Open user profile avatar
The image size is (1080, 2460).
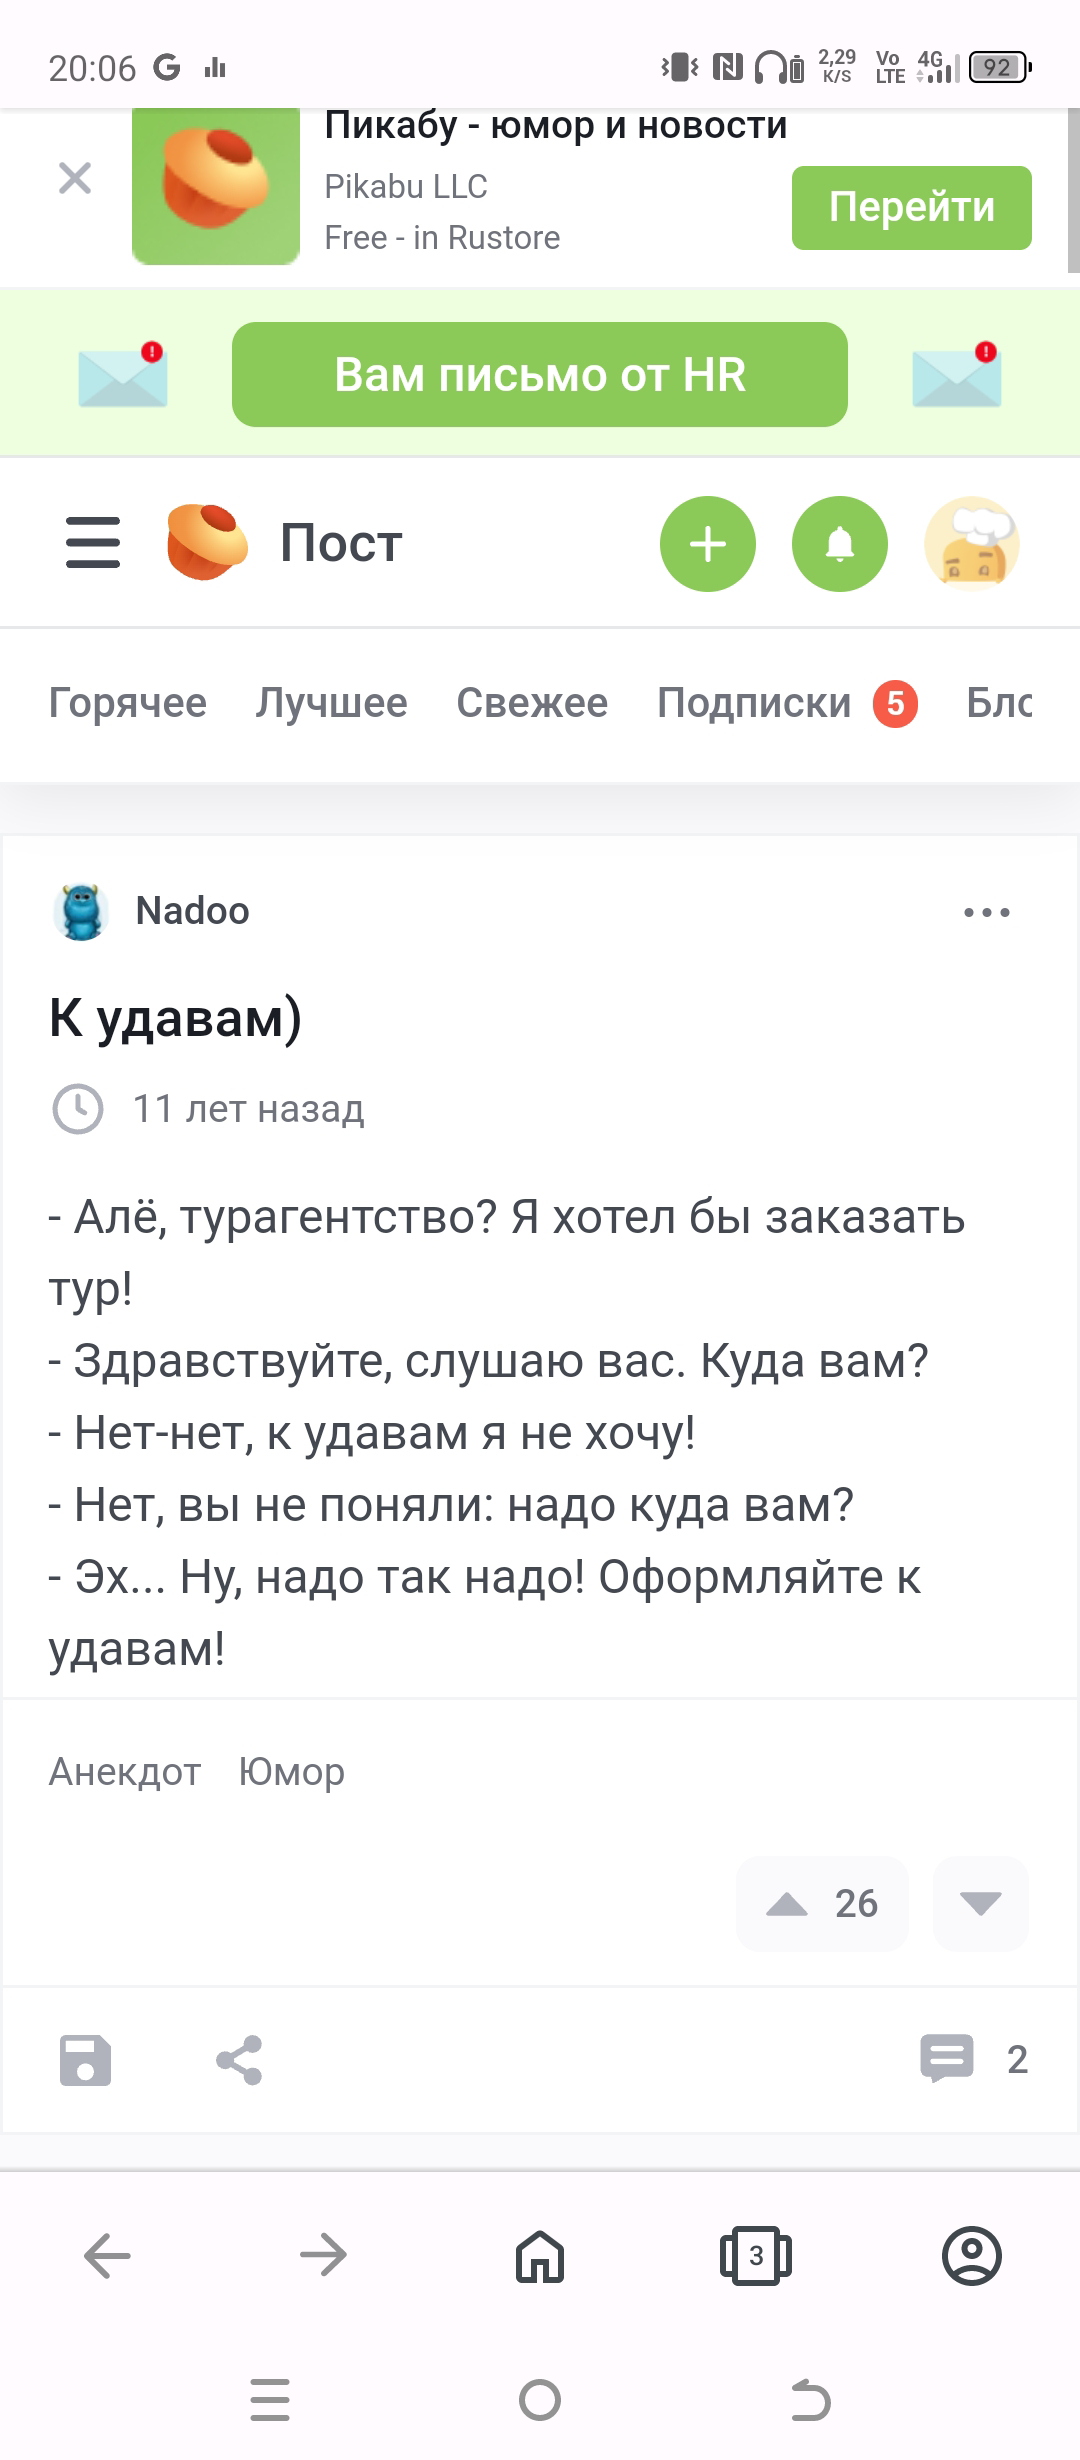tap(971, 544)
